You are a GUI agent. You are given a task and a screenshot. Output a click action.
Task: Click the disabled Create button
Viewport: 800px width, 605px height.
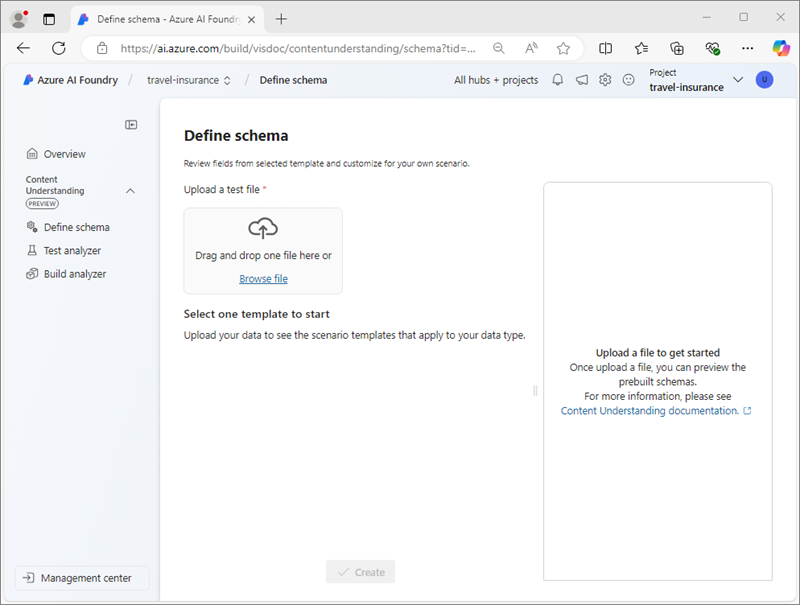click(x=360, y=572)
